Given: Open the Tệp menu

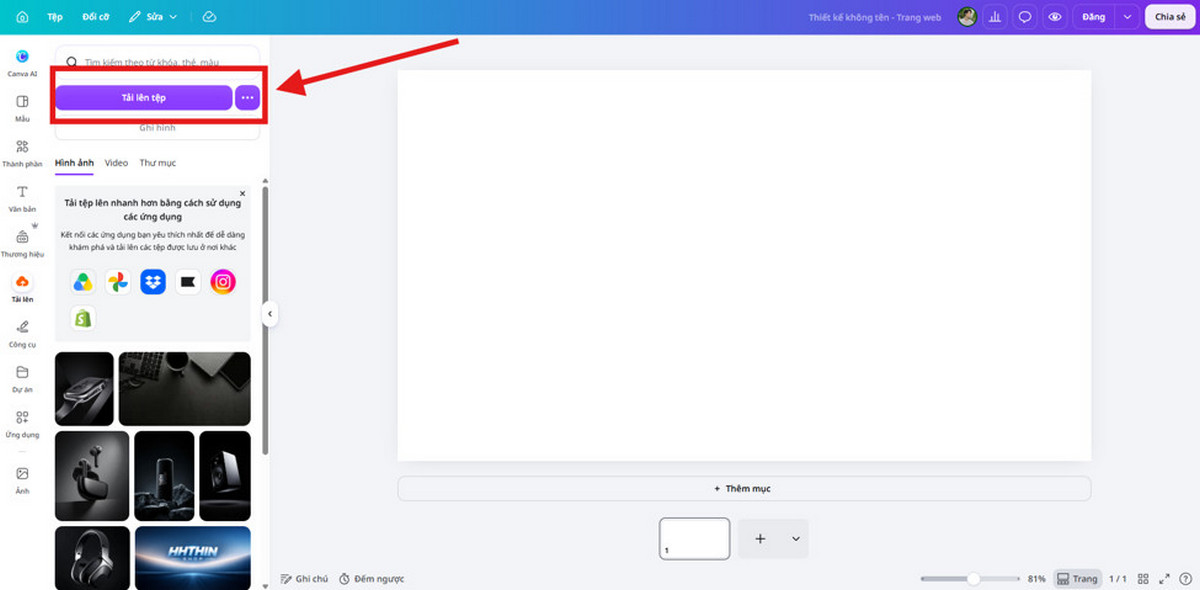Looking at the screenshot, I should coord(55,17).
